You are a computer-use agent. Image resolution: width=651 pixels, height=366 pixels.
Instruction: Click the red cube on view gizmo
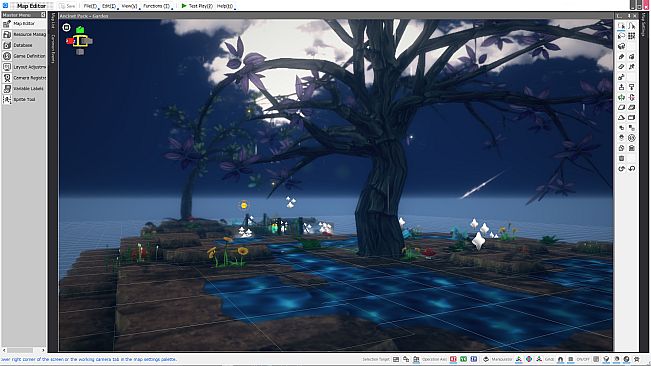pyautogui.click(x=71, y=41)
